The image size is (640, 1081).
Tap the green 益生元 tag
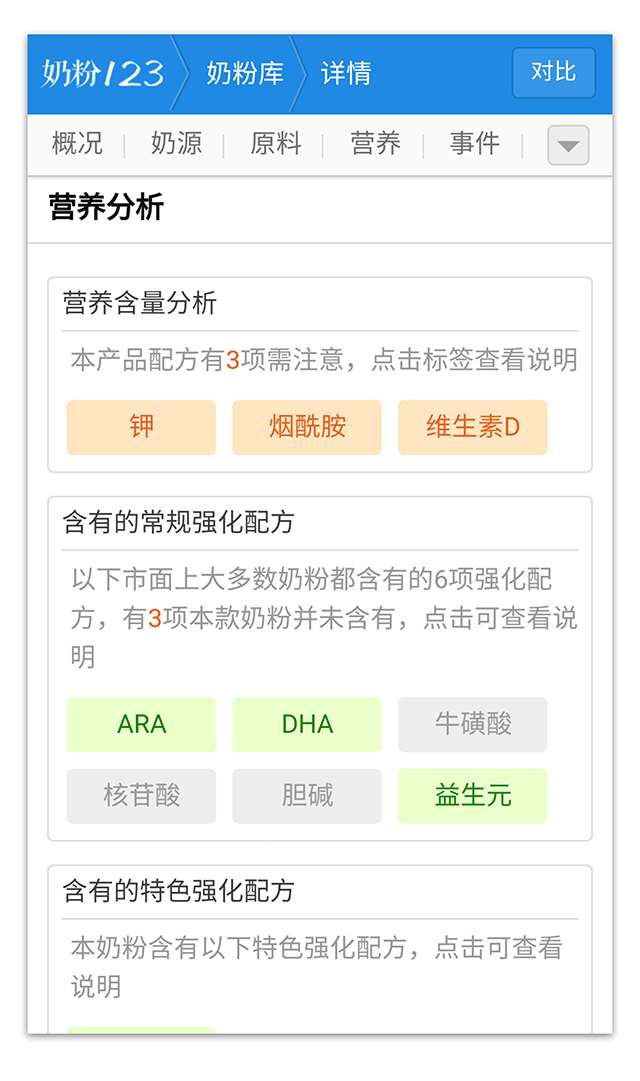pyautogui.click(x=472, y=796)
